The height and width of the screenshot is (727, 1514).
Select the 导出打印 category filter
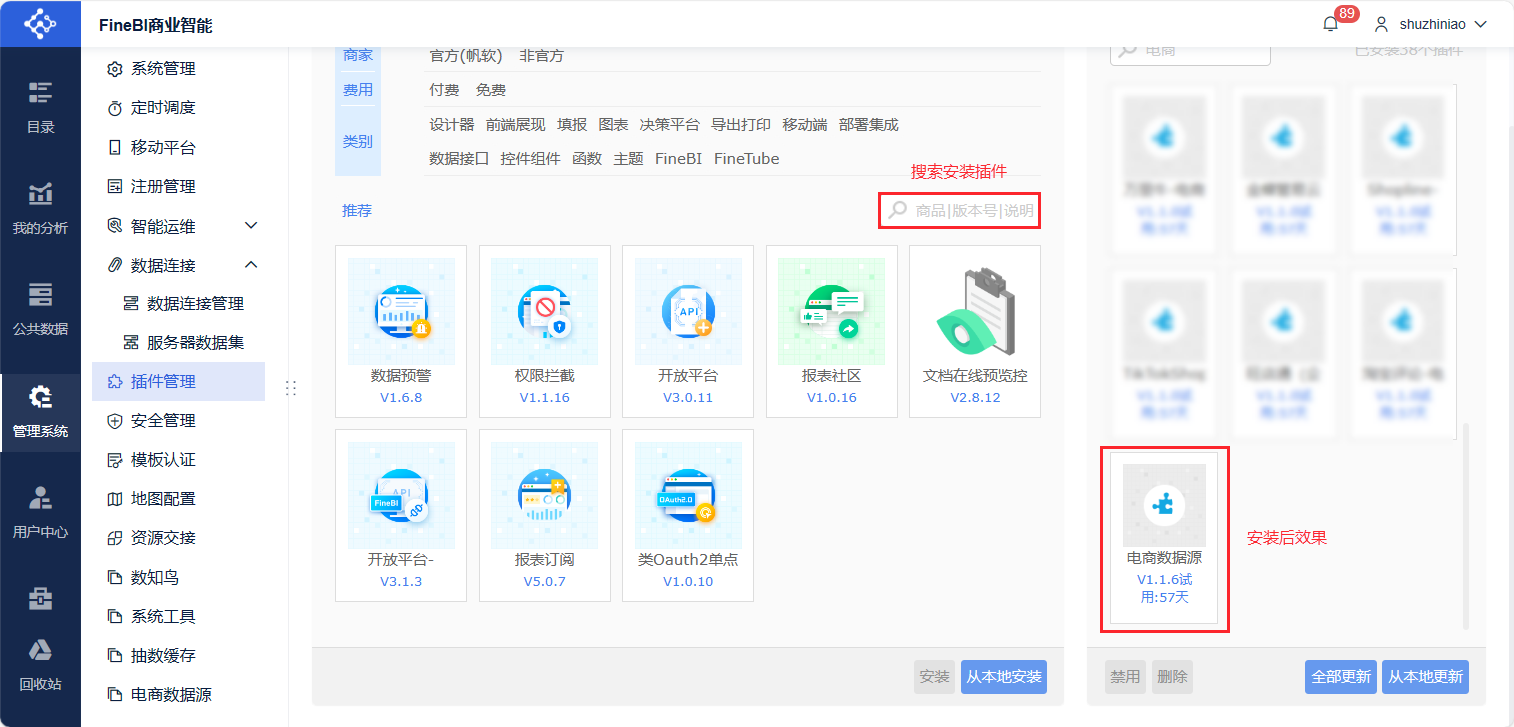tap(741, 125)
